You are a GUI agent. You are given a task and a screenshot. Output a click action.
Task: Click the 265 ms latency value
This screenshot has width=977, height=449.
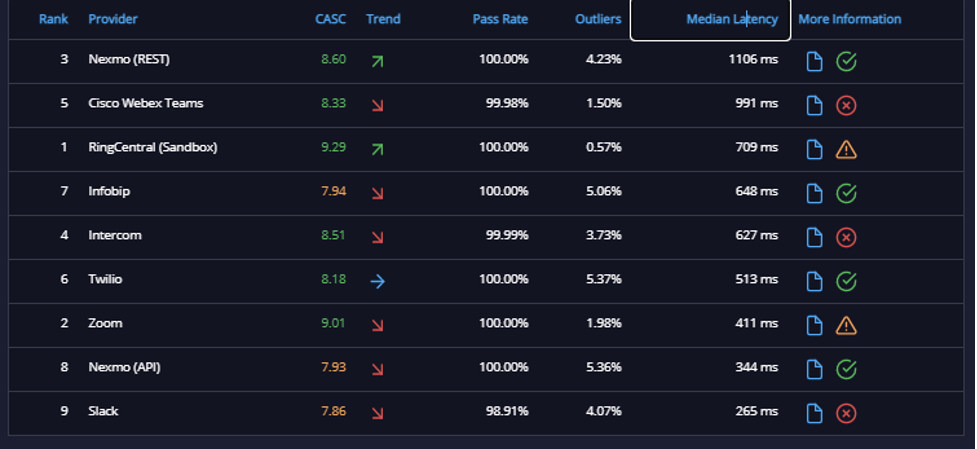756,411
